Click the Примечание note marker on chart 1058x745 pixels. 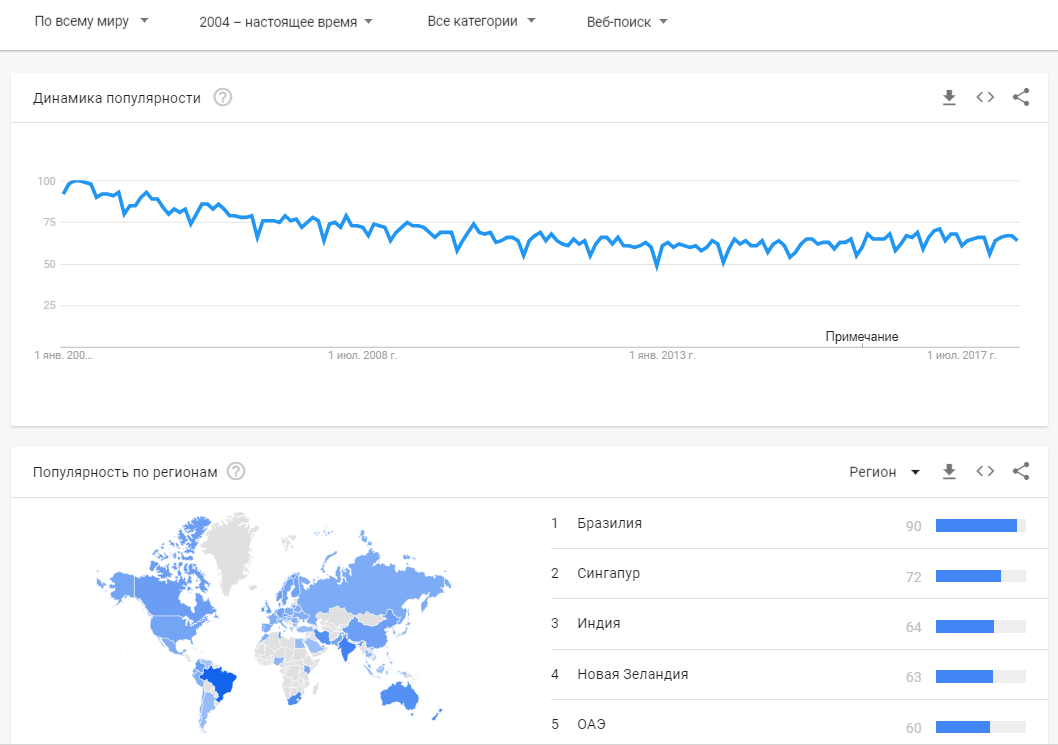(x=862, y=337)
